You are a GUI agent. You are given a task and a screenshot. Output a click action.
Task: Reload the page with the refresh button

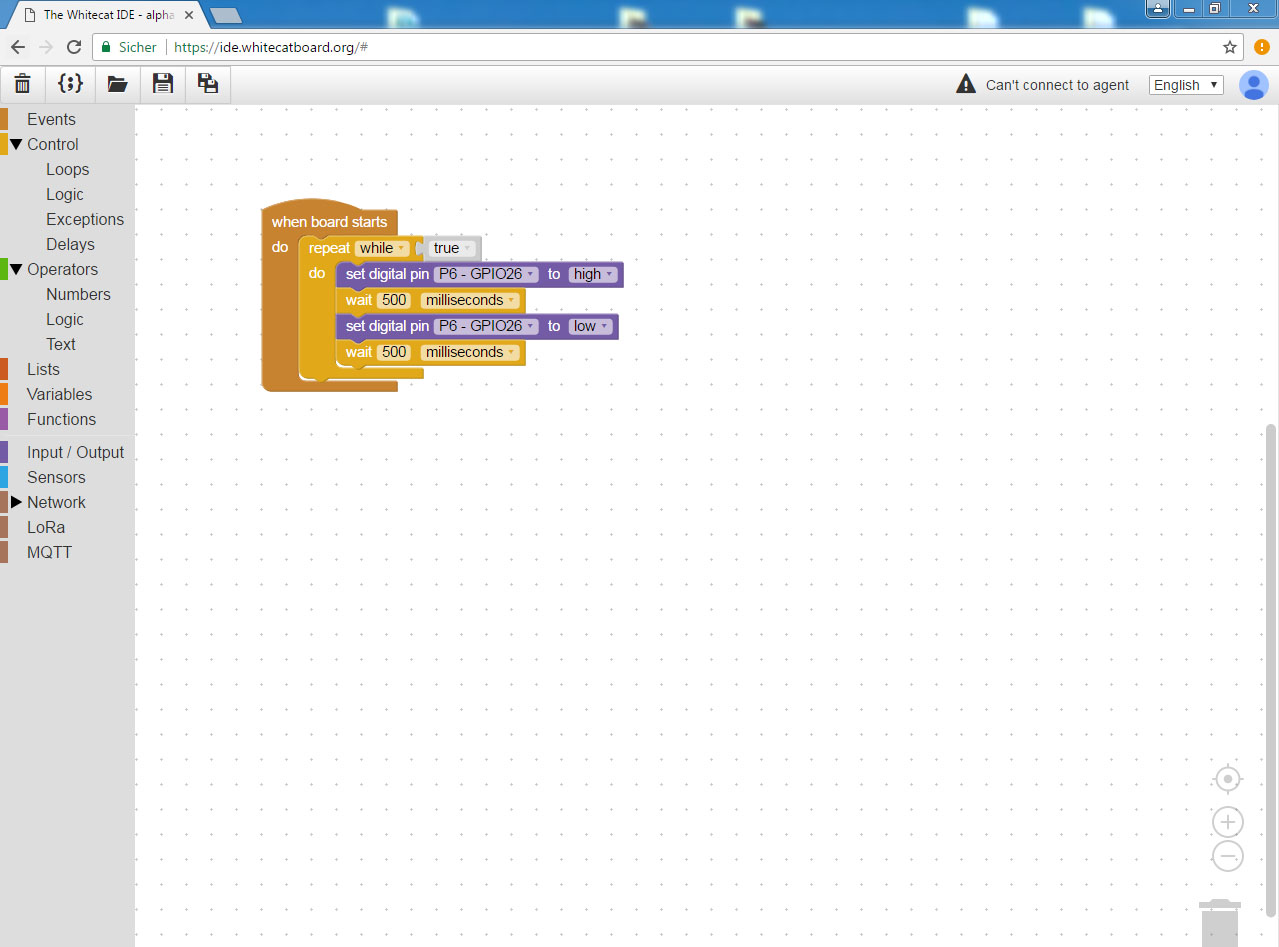pyautogui.click(x=74, y=47)
